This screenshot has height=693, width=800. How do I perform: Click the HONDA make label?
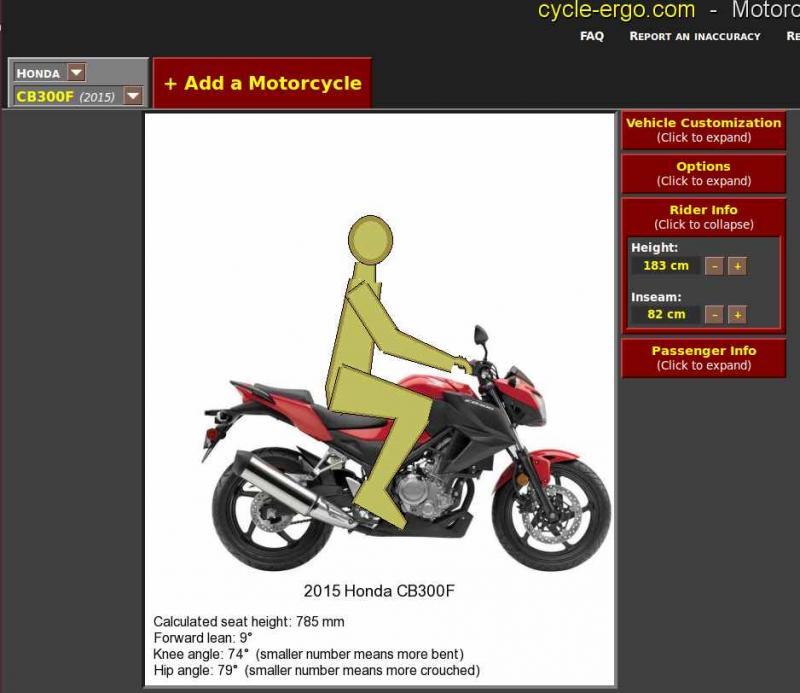38,73
